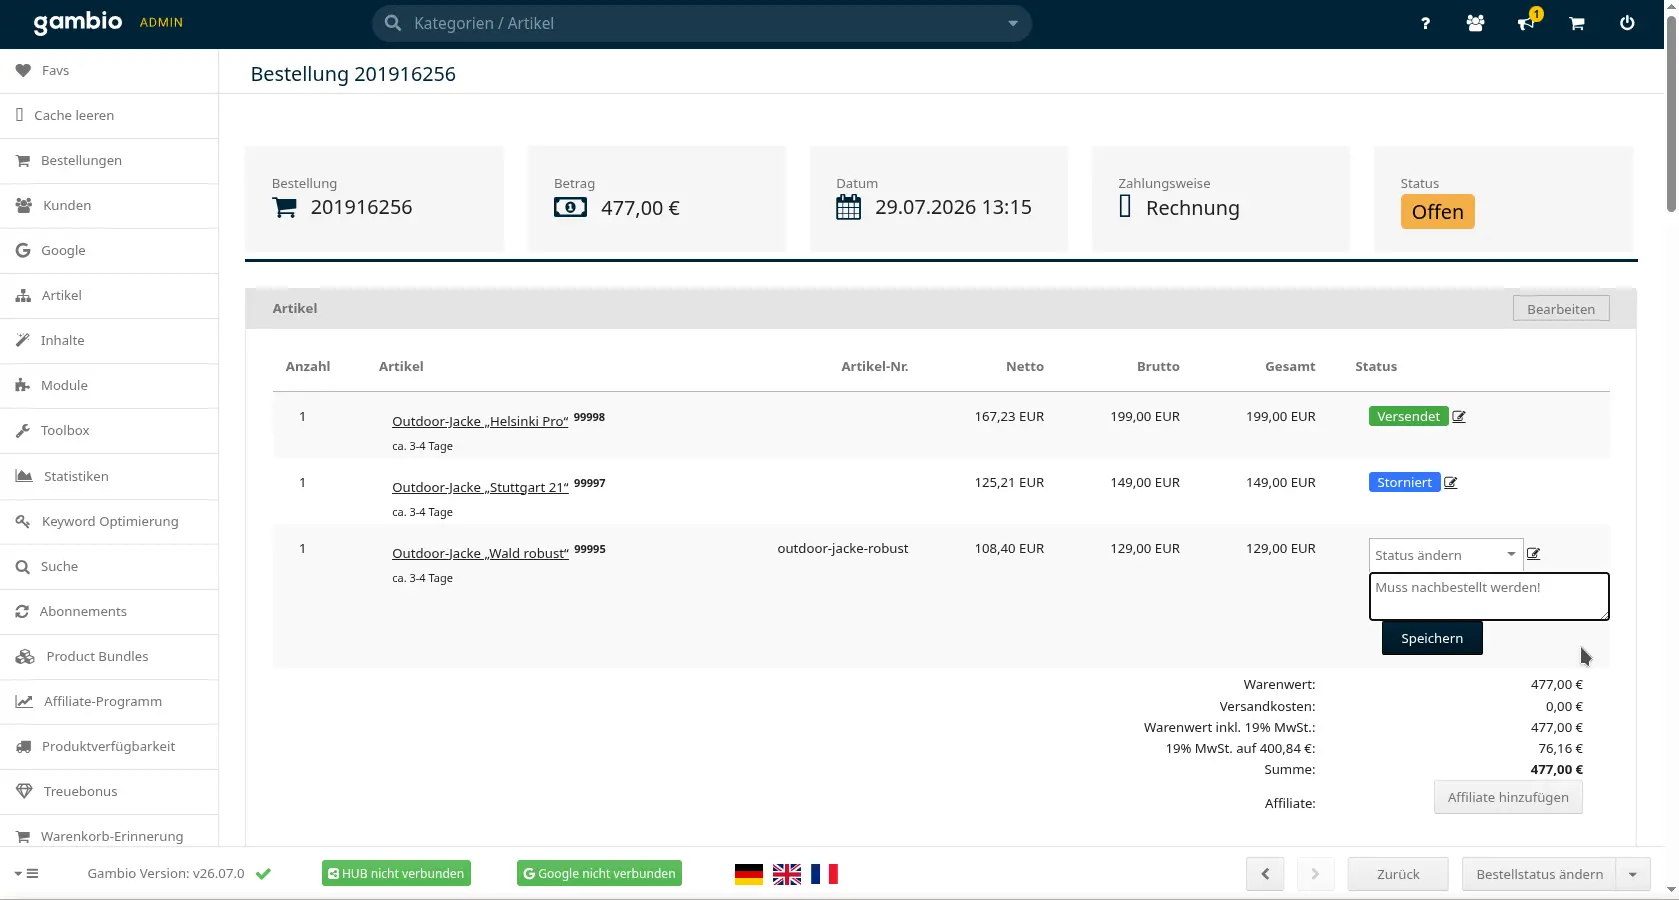Open the customers group icon in header

click(1475, 23)
